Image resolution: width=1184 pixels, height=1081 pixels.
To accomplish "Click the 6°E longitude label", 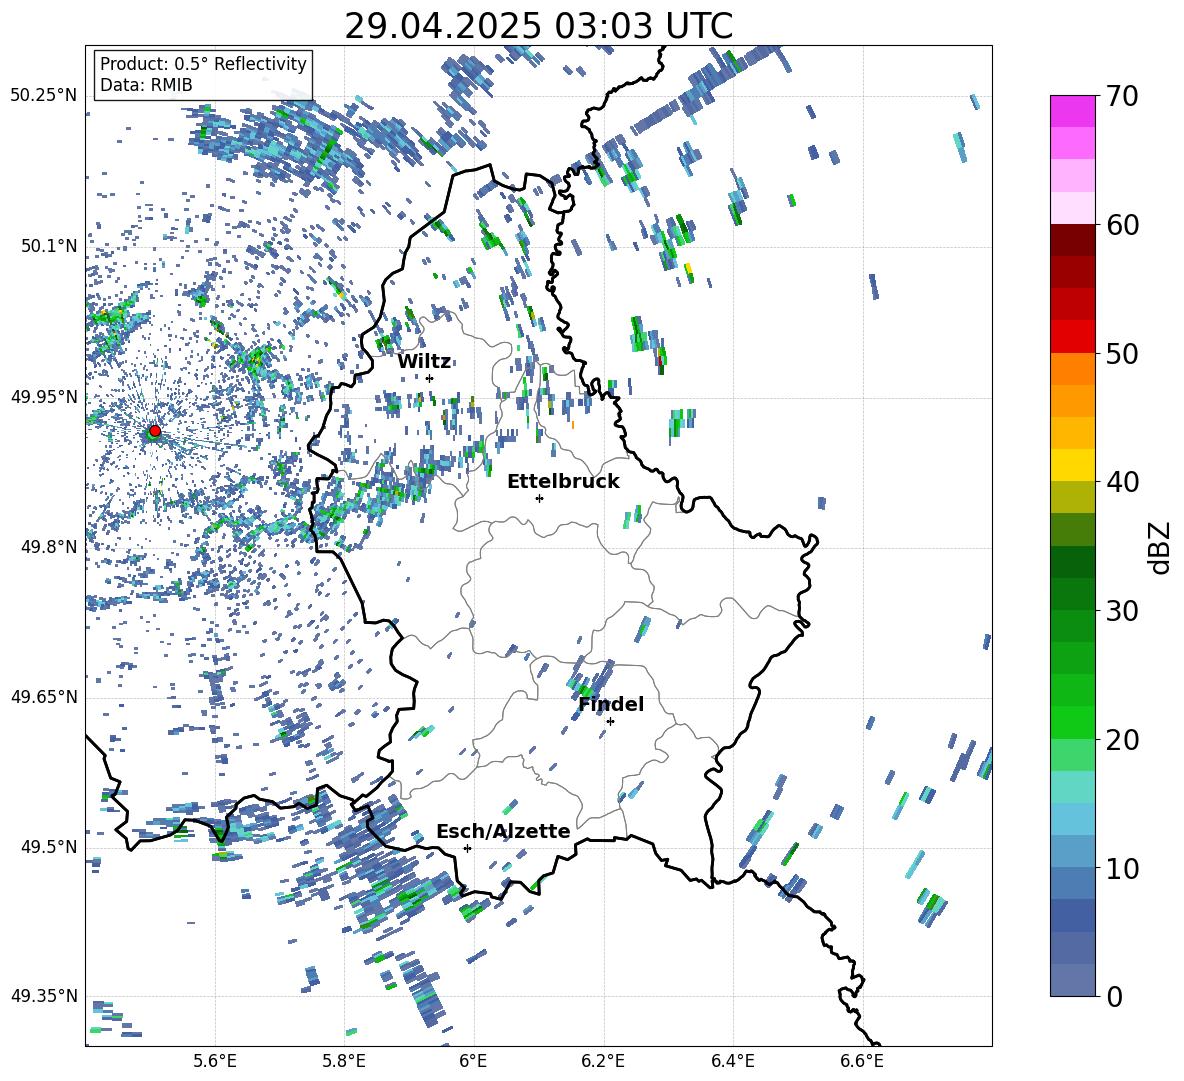I will click(x=473, y=1061).
